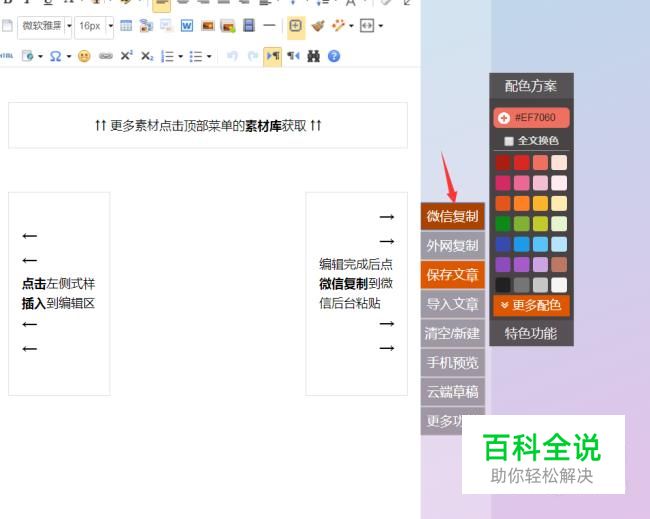Apply auto typeset magic wand
The width and height of the screenshot is (650, 519).
338,26
